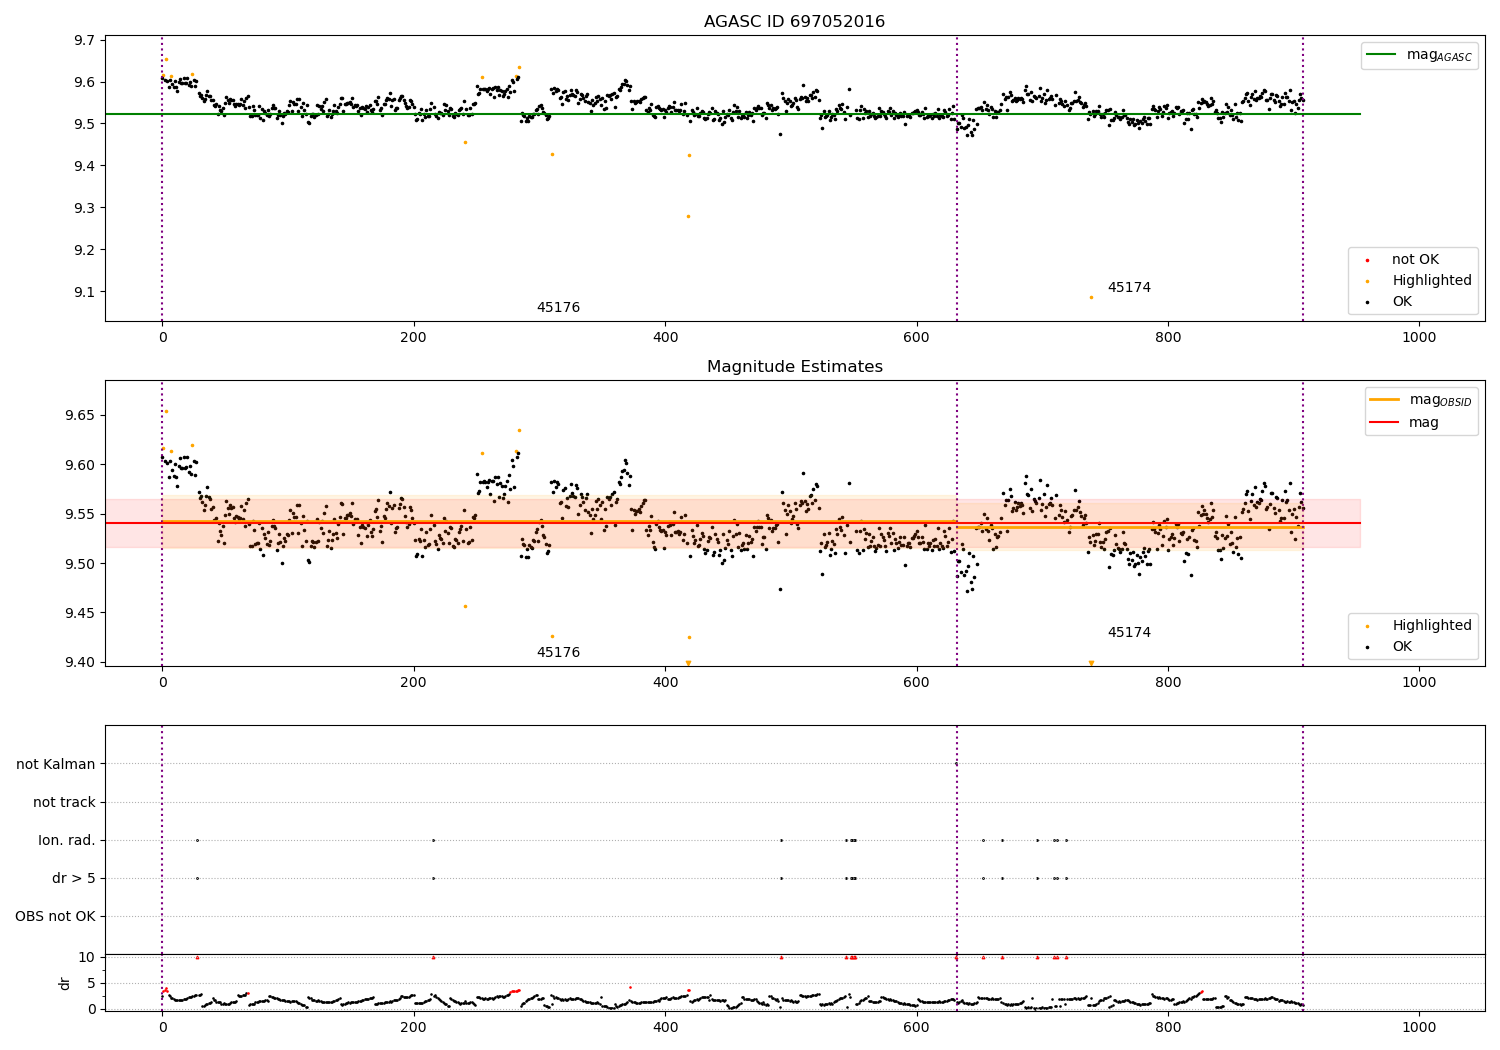Click the 45176 annotation in Magnitude Estimates plot
1500x1050 pixels.
click(558, 653)
